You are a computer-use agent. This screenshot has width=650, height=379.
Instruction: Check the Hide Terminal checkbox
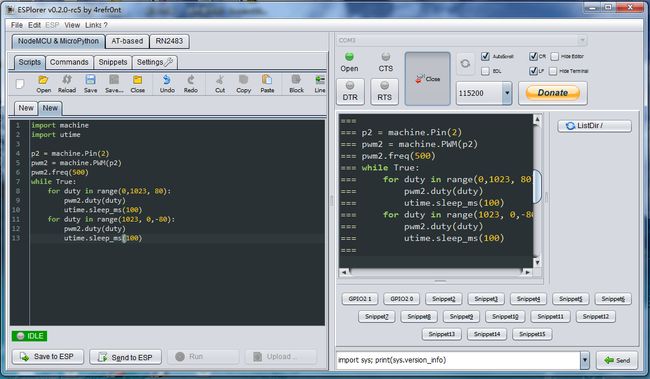[x=553, y=71]
